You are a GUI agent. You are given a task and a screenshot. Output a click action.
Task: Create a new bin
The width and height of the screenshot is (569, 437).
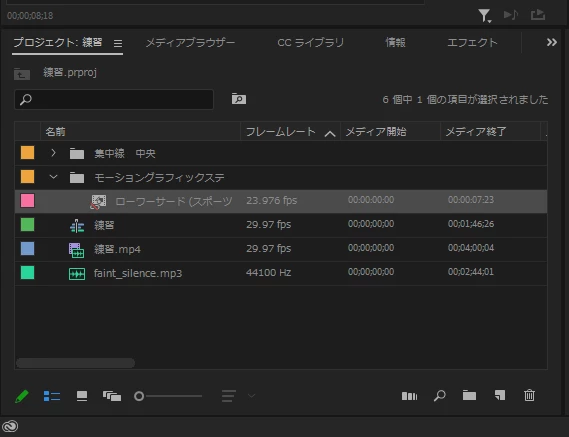[469, 395]
